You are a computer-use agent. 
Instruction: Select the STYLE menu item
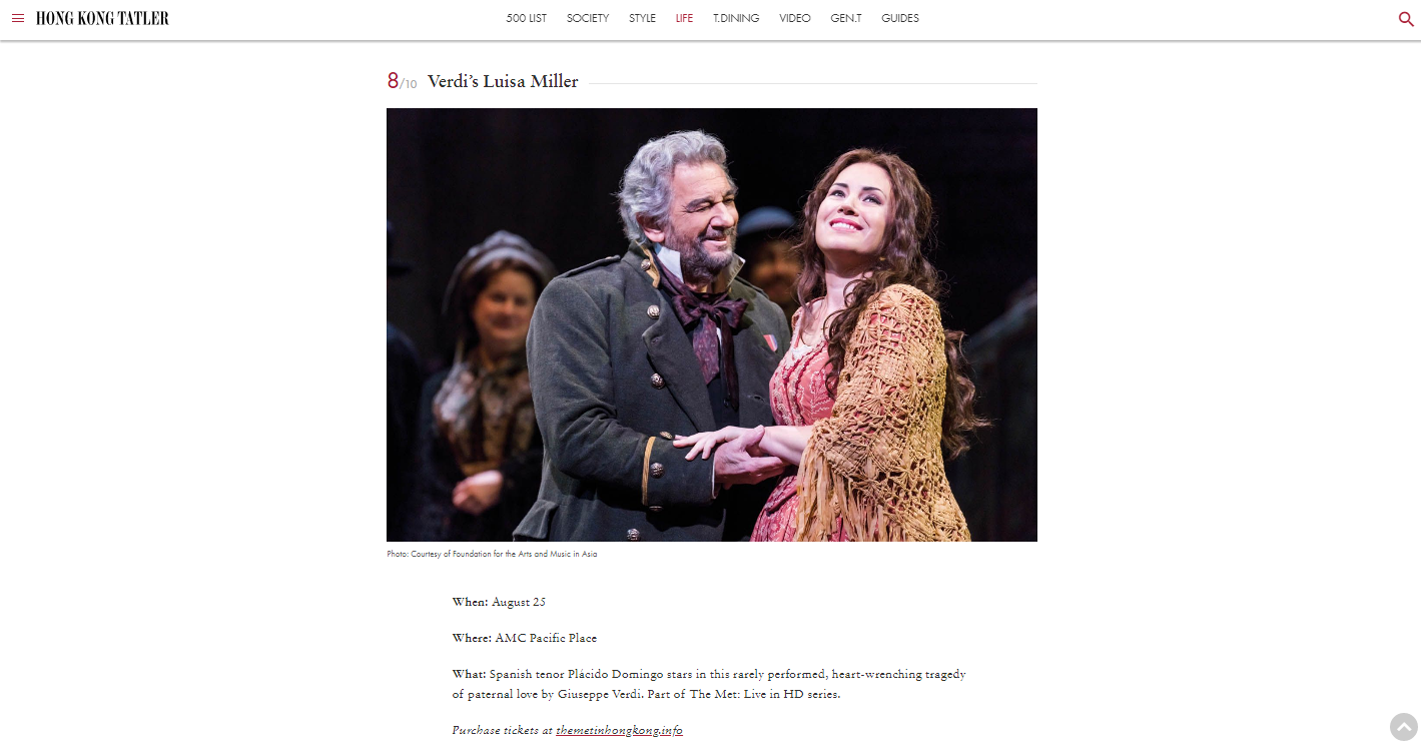click(642, 18)
